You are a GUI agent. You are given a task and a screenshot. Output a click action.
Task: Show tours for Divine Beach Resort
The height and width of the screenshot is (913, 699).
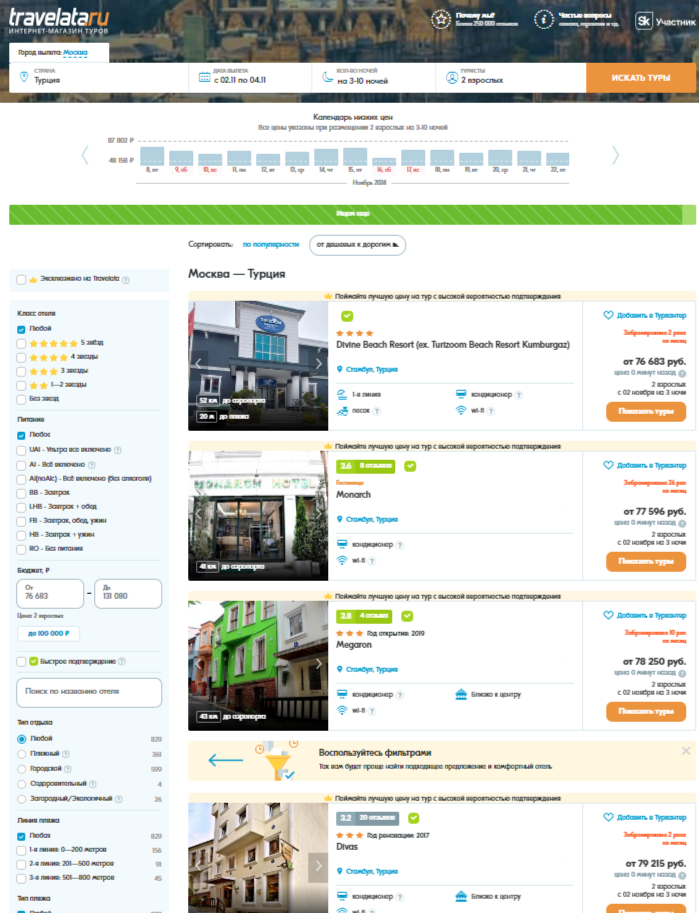pos(645,411)
